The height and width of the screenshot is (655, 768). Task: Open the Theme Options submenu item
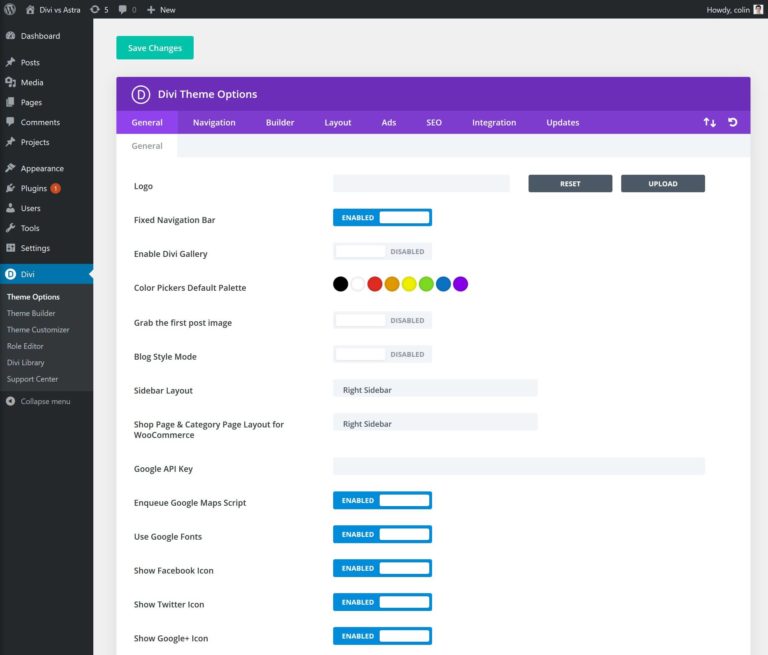click(x=33, y=297)
